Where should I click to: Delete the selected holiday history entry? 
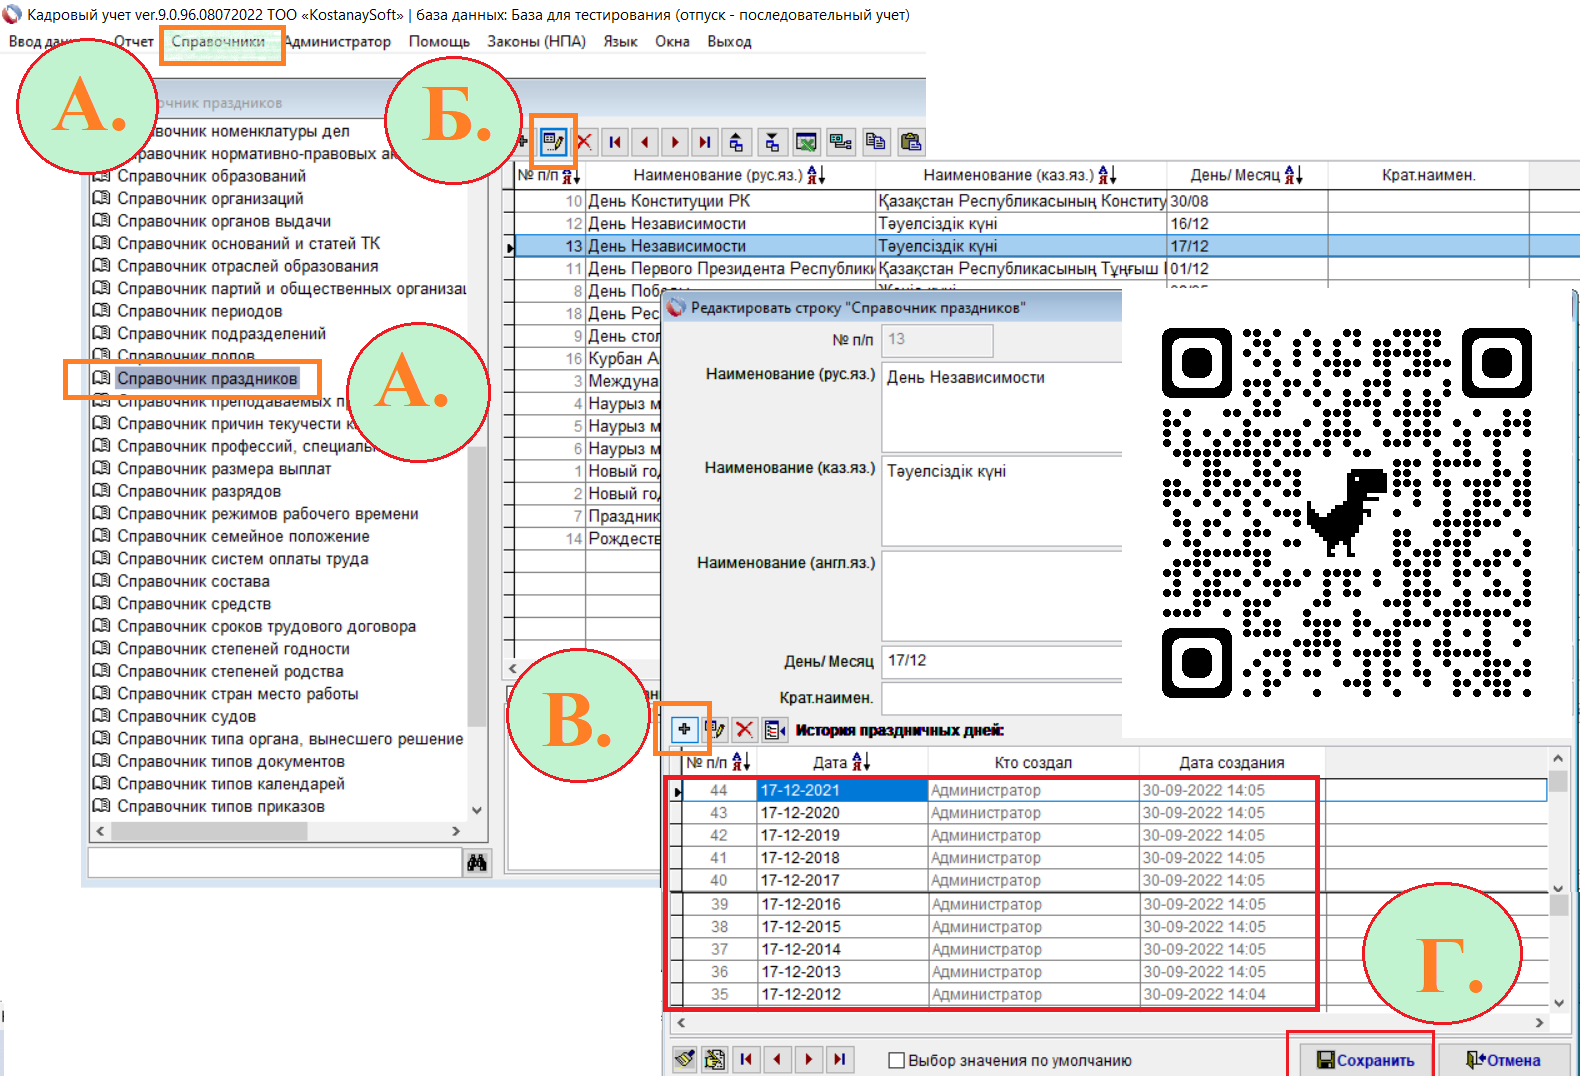[x=744, y=729]
